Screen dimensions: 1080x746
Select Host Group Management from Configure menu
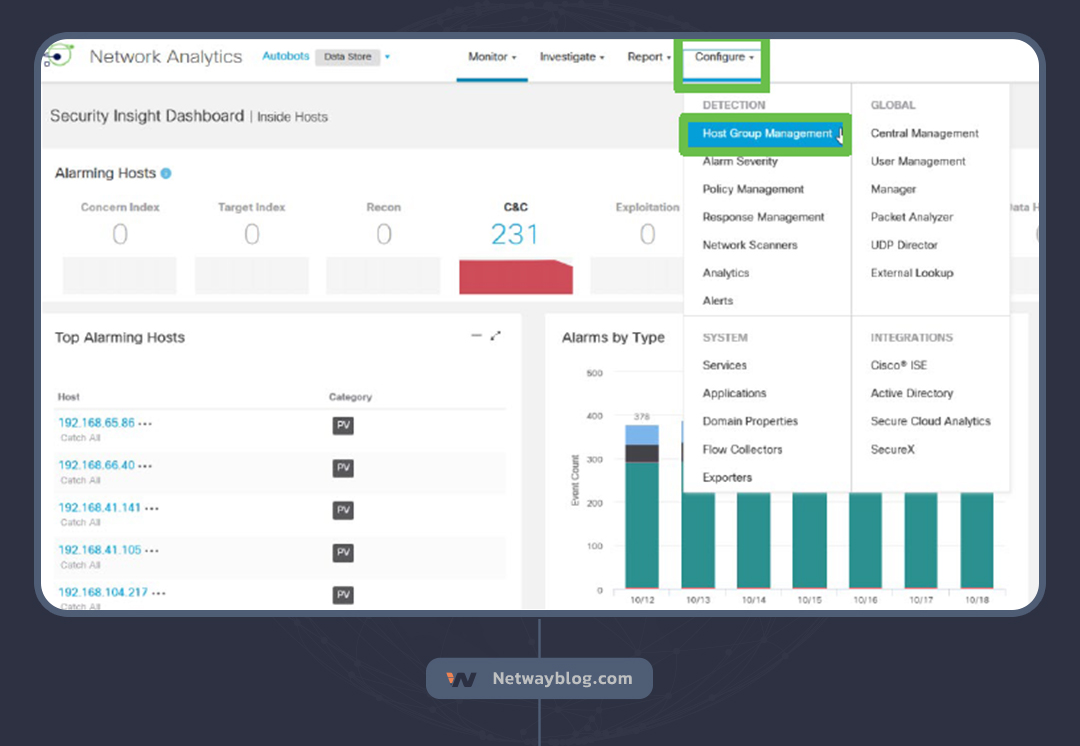coord(766,134)
